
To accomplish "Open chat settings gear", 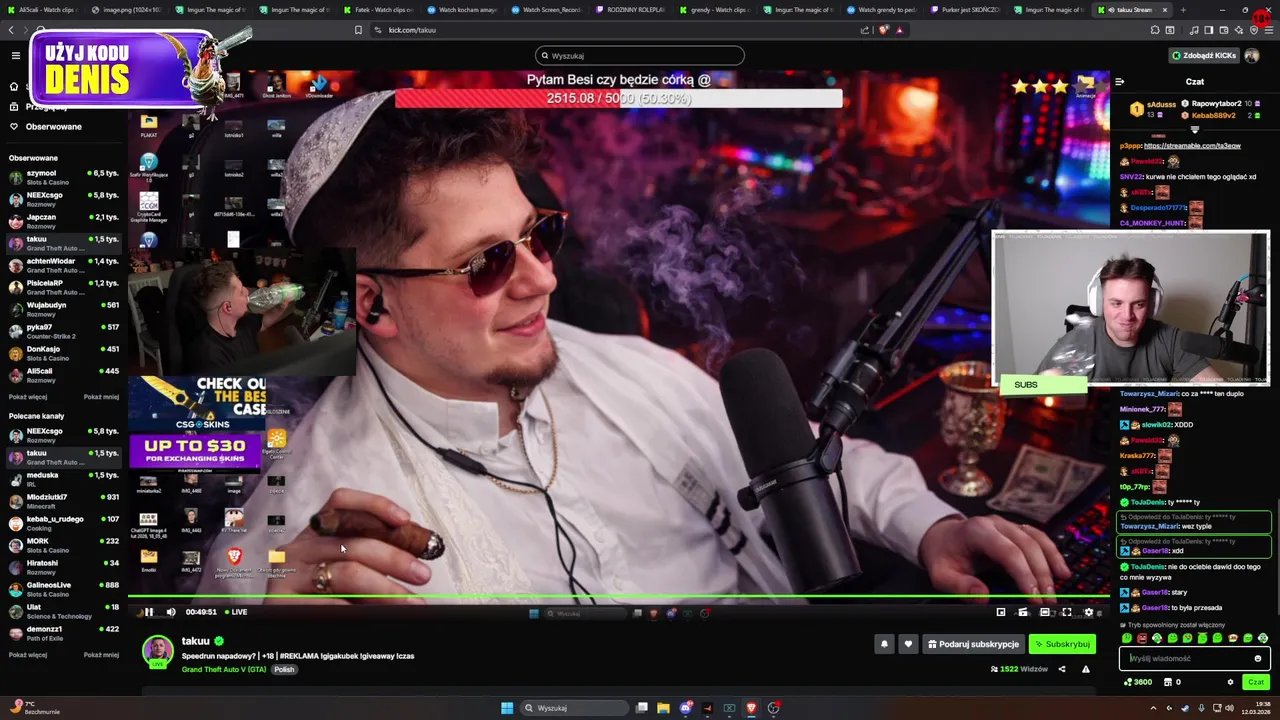I will [x=1230, y=682].
